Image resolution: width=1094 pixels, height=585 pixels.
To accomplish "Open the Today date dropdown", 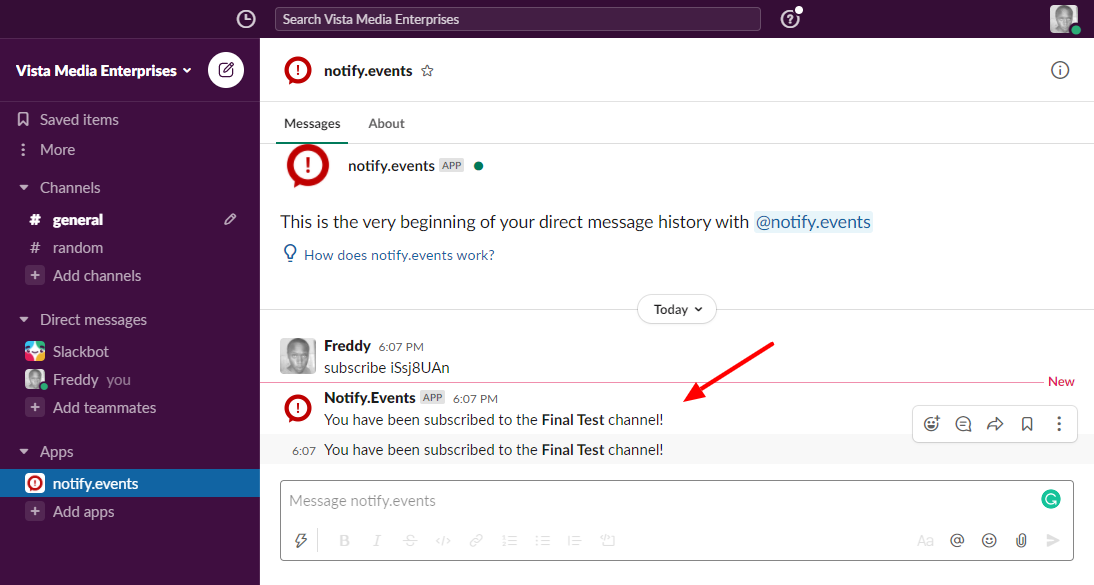I will click(x=677, y=309).
